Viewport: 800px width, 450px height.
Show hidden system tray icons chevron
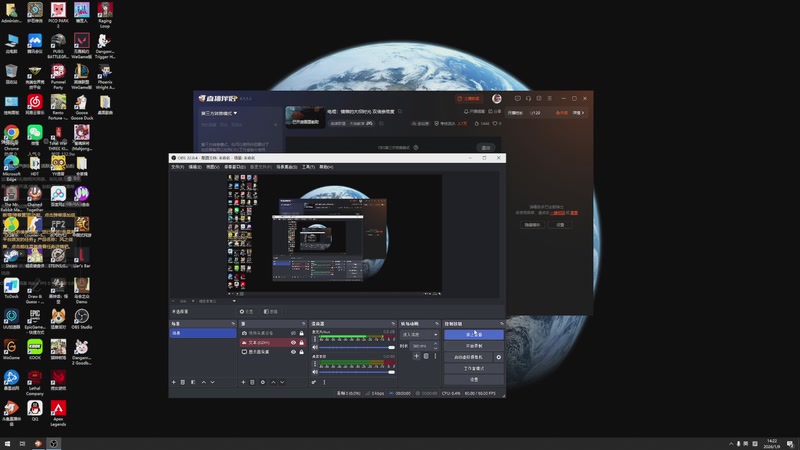point(730,444)
